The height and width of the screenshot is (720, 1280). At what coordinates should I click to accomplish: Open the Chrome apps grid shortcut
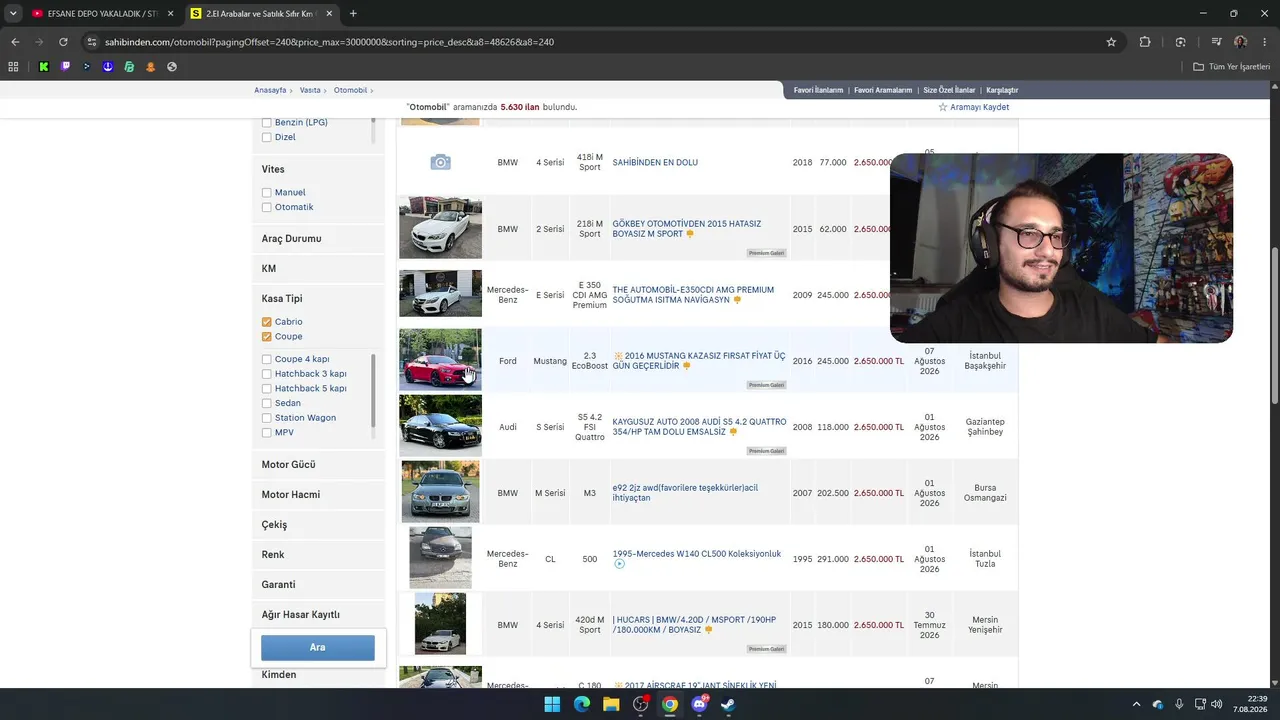click(x=13, y=67)
